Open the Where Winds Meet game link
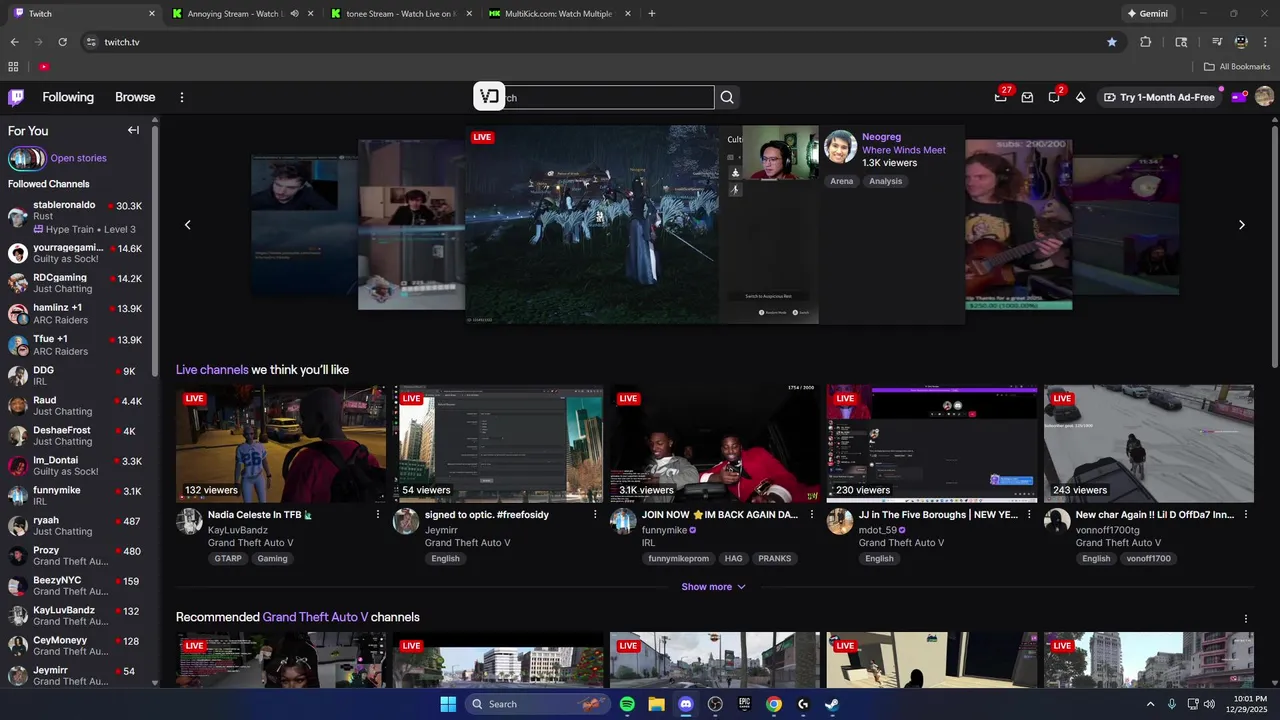This screenshot has height=720, width=1280. coord(904,150)
